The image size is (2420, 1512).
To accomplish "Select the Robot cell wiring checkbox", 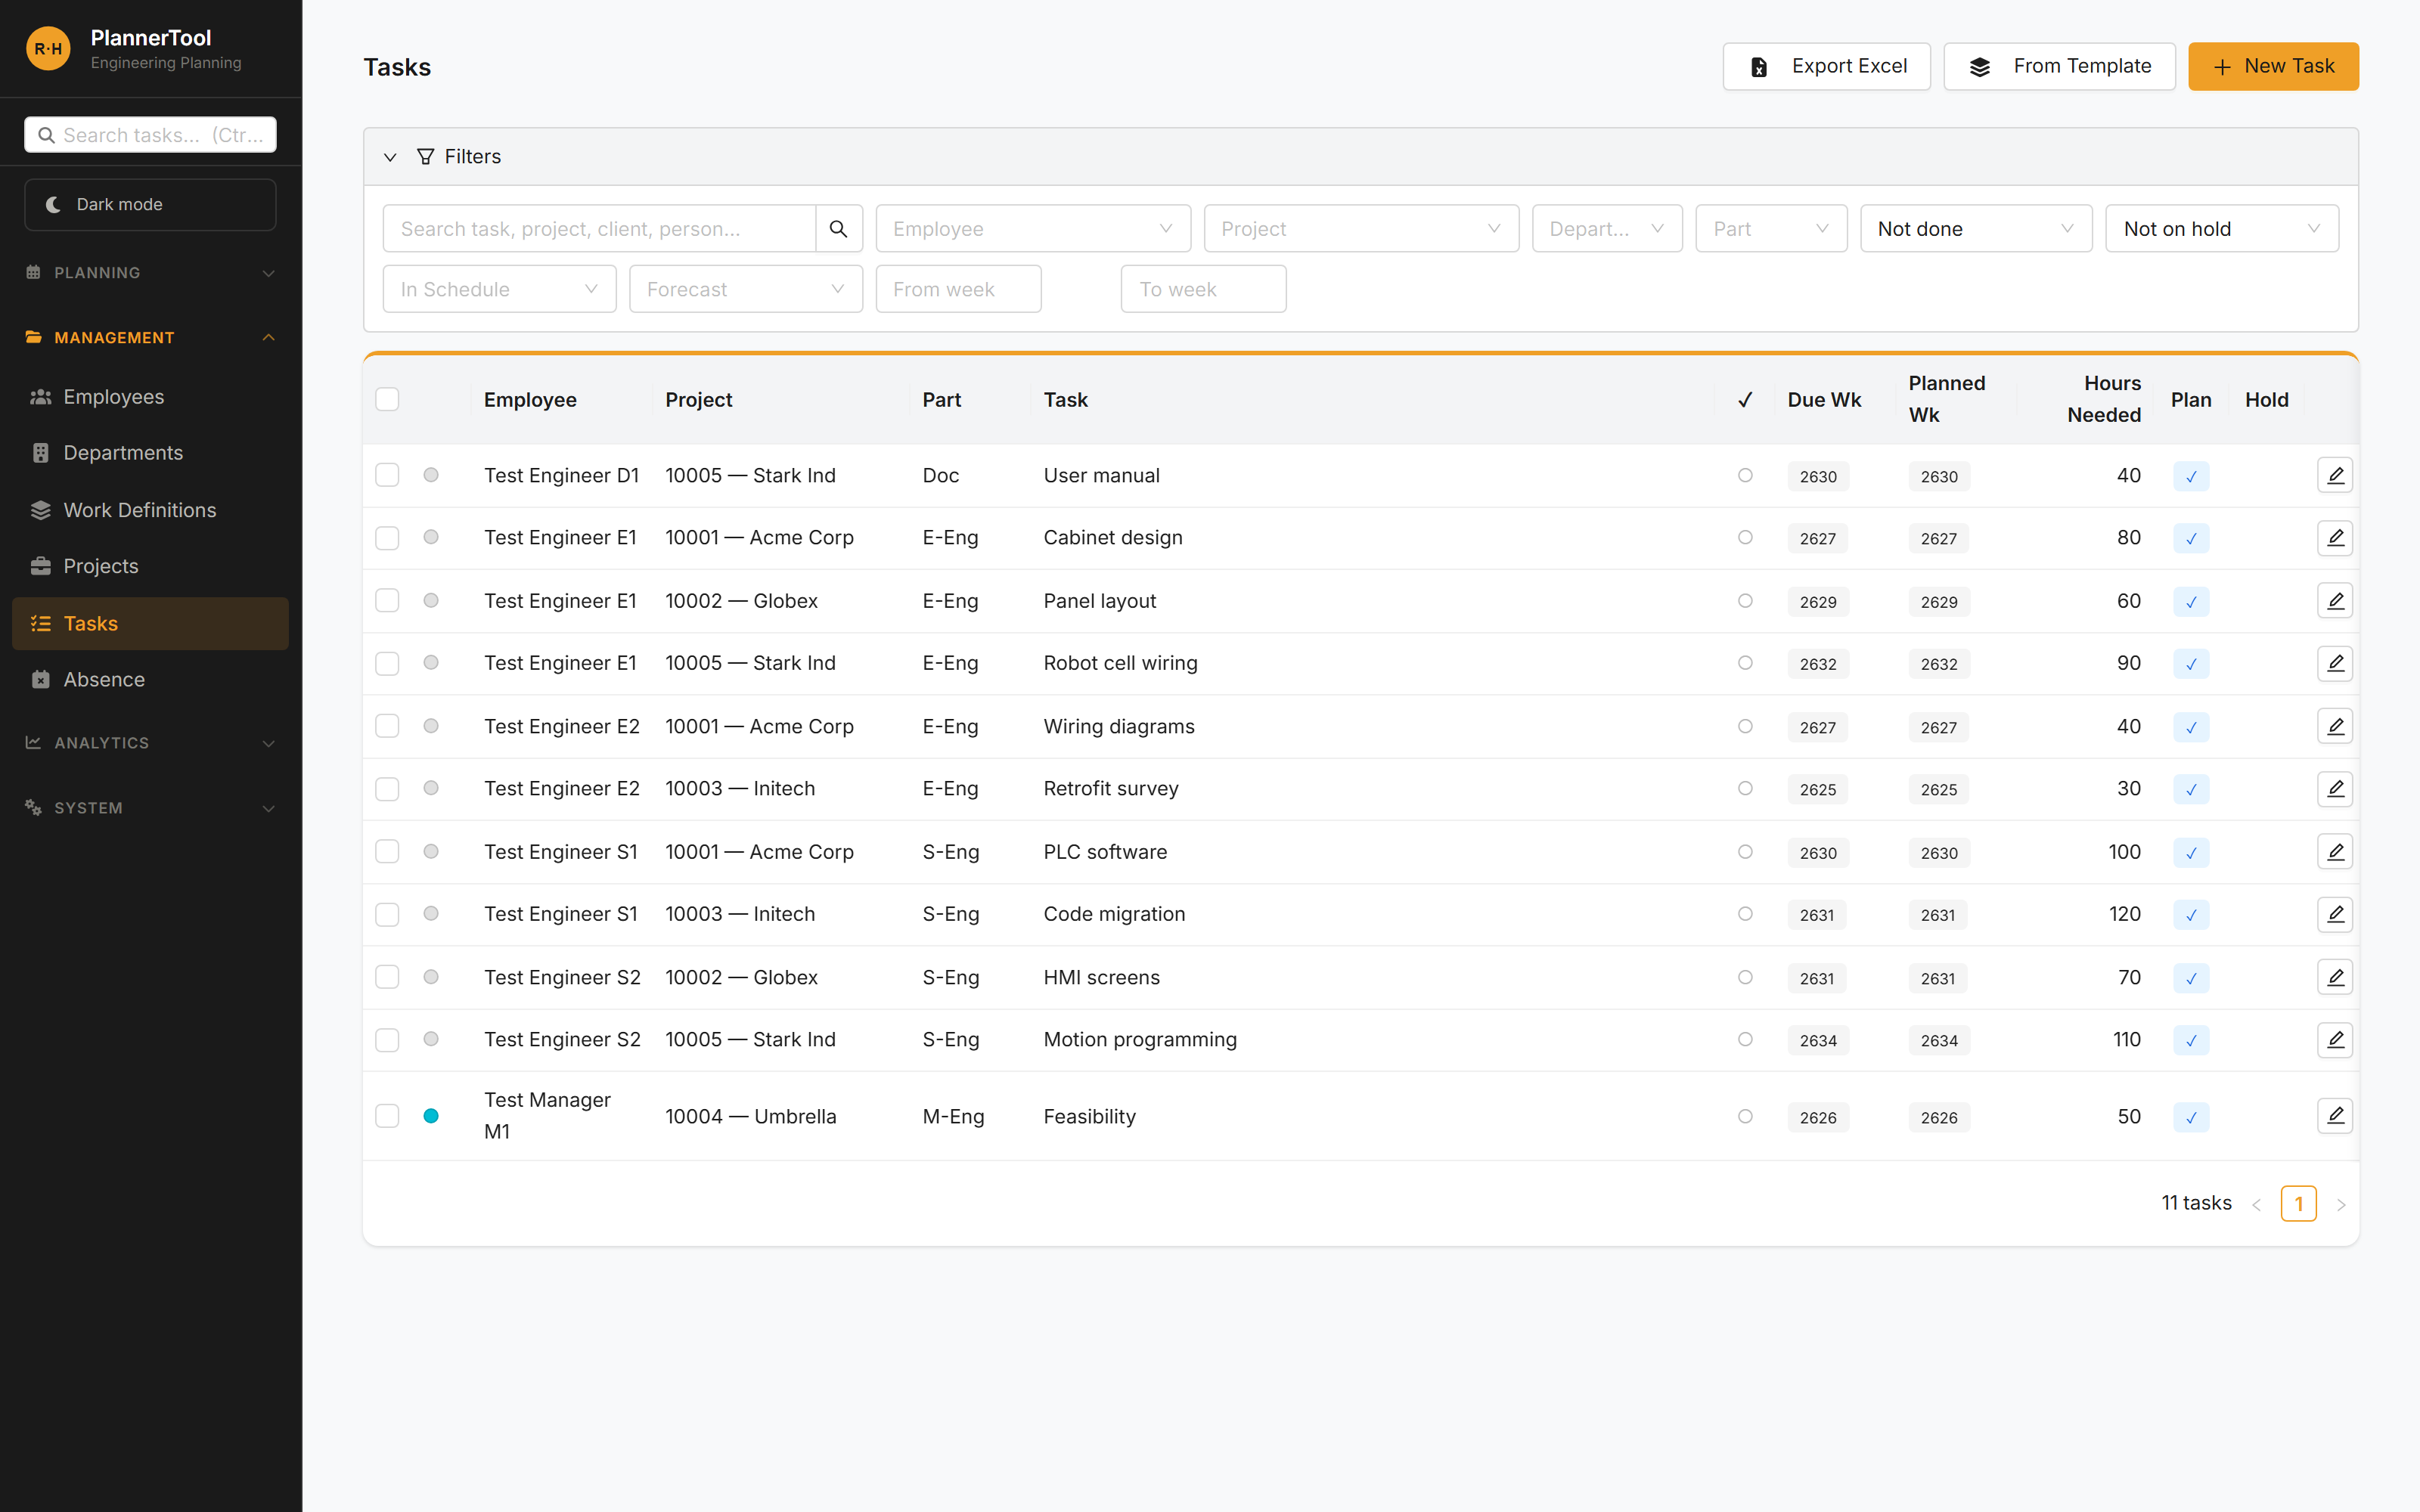I will point(387,663).
